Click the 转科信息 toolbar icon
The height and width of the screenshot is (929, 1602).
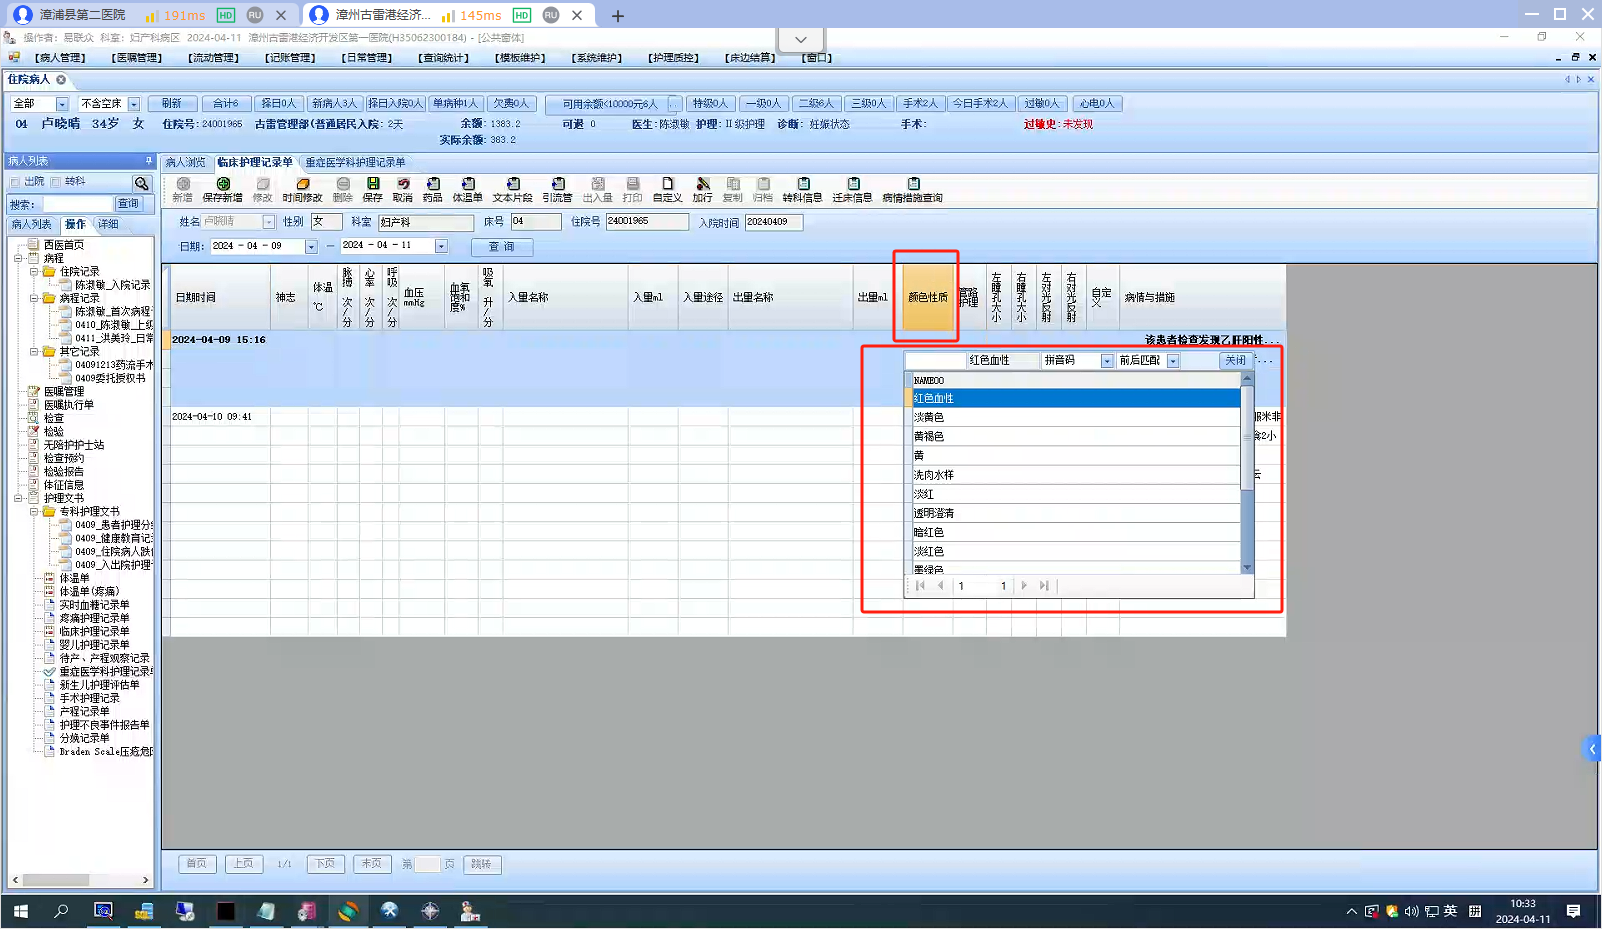(x=802, y=185)
